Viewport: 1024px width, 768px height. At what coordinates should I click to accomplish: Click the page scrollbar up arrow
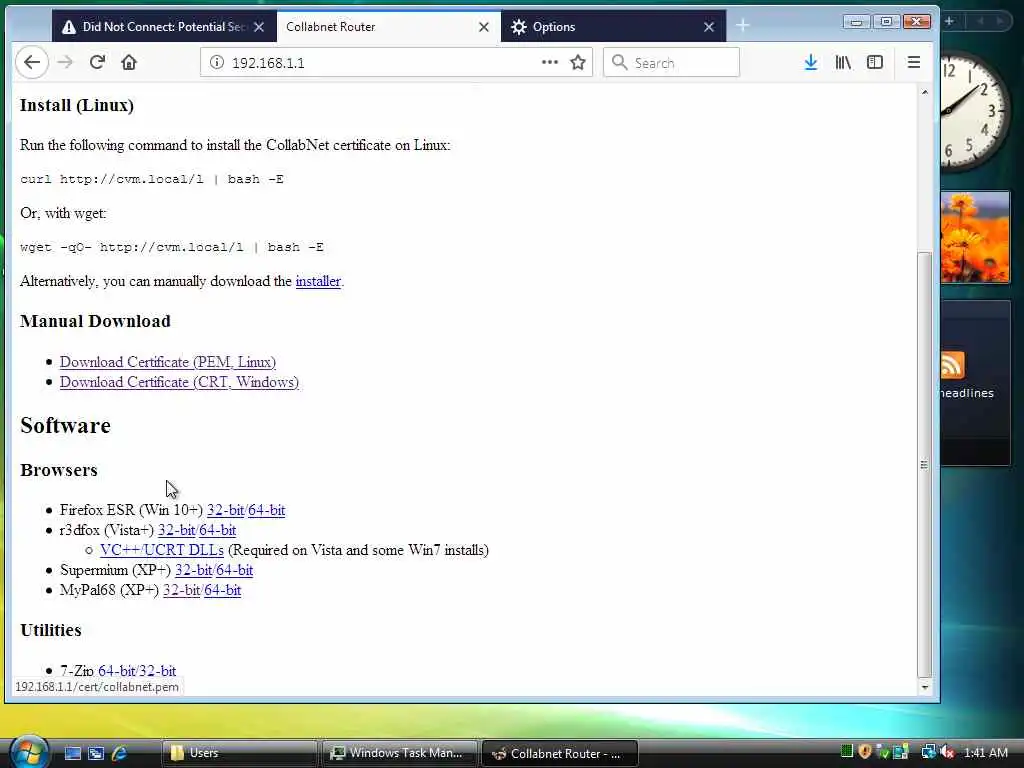pos(924,92)
